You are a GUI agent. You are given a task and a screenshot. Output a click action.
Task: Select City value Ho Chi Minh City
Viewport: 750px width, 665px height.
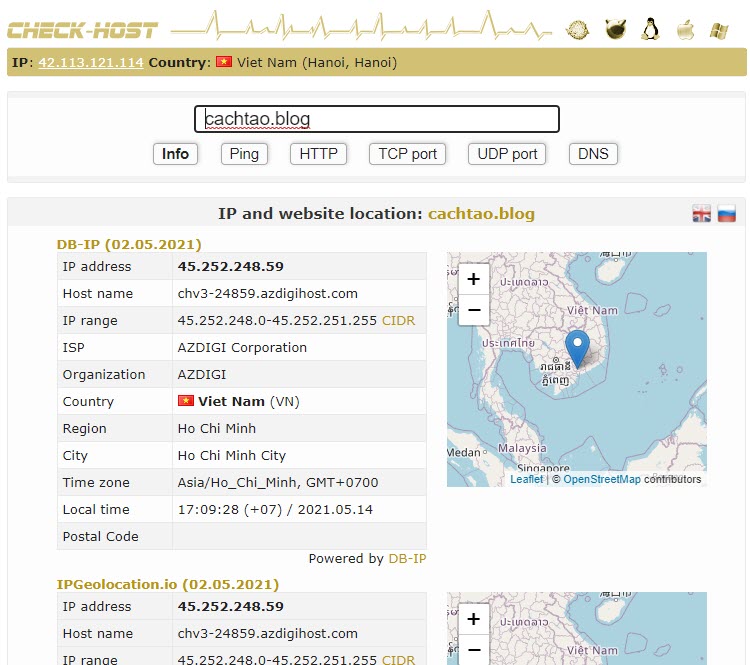(x=232, y=455)
